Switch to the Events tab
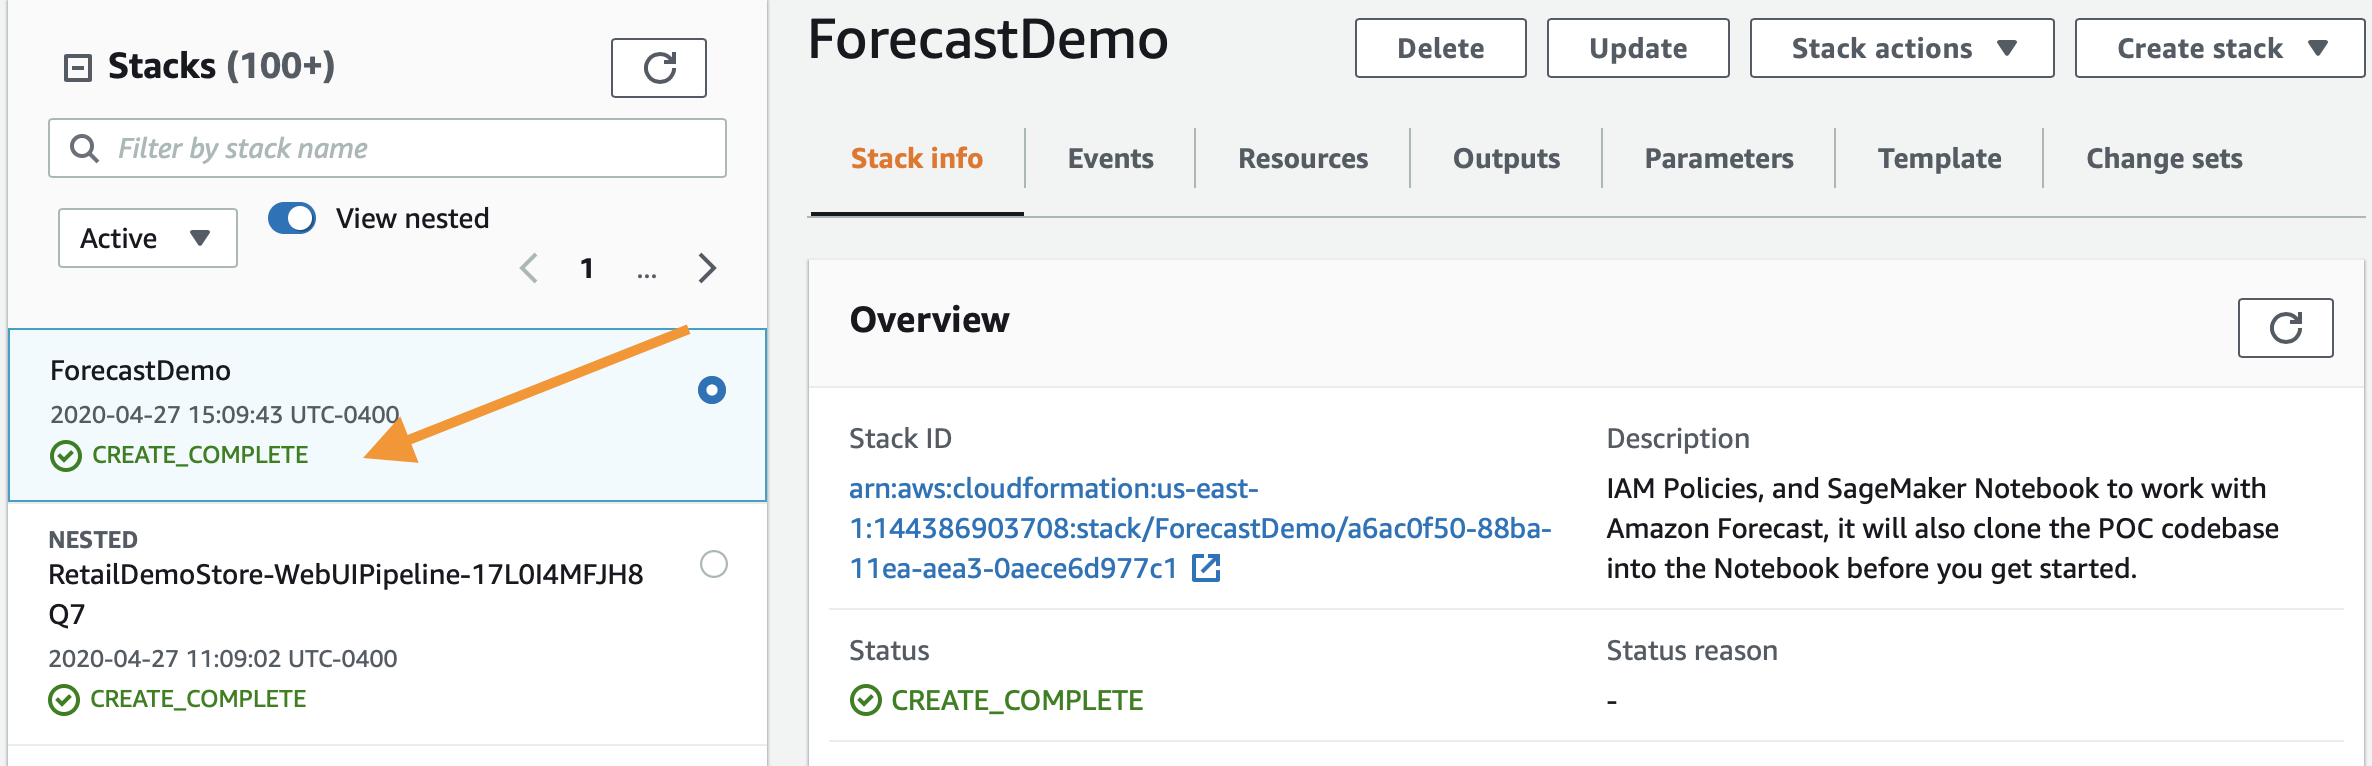The width and height of the screenshot is (2372, 766). (1110, 158)
